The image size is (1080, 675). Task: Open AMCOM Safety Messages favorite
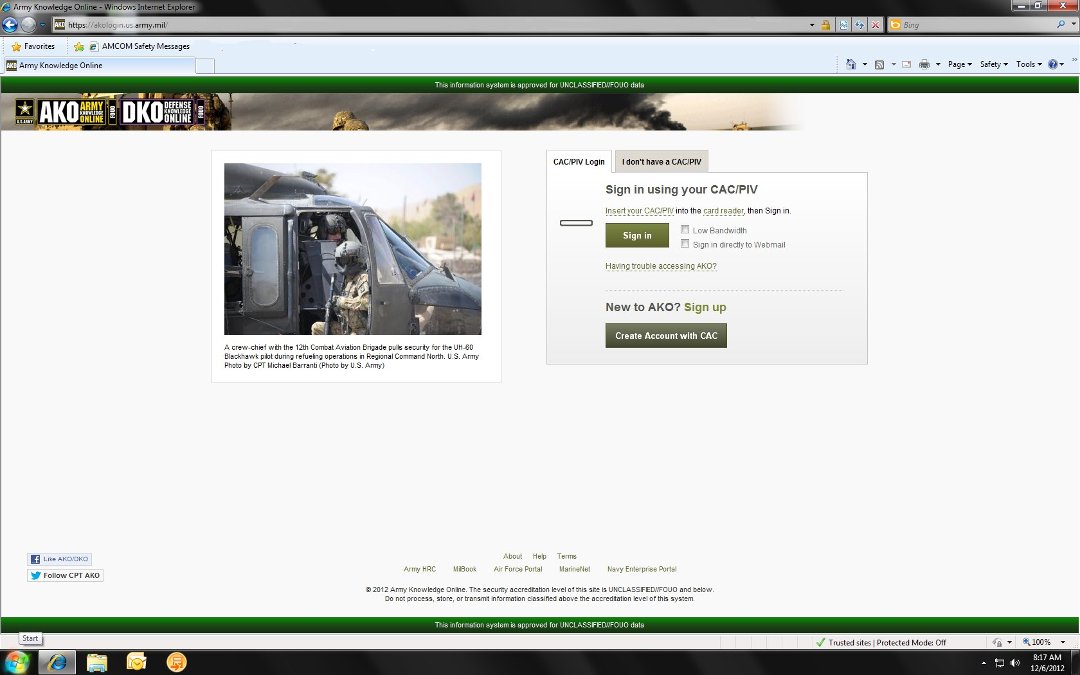(x=139, y=47)
